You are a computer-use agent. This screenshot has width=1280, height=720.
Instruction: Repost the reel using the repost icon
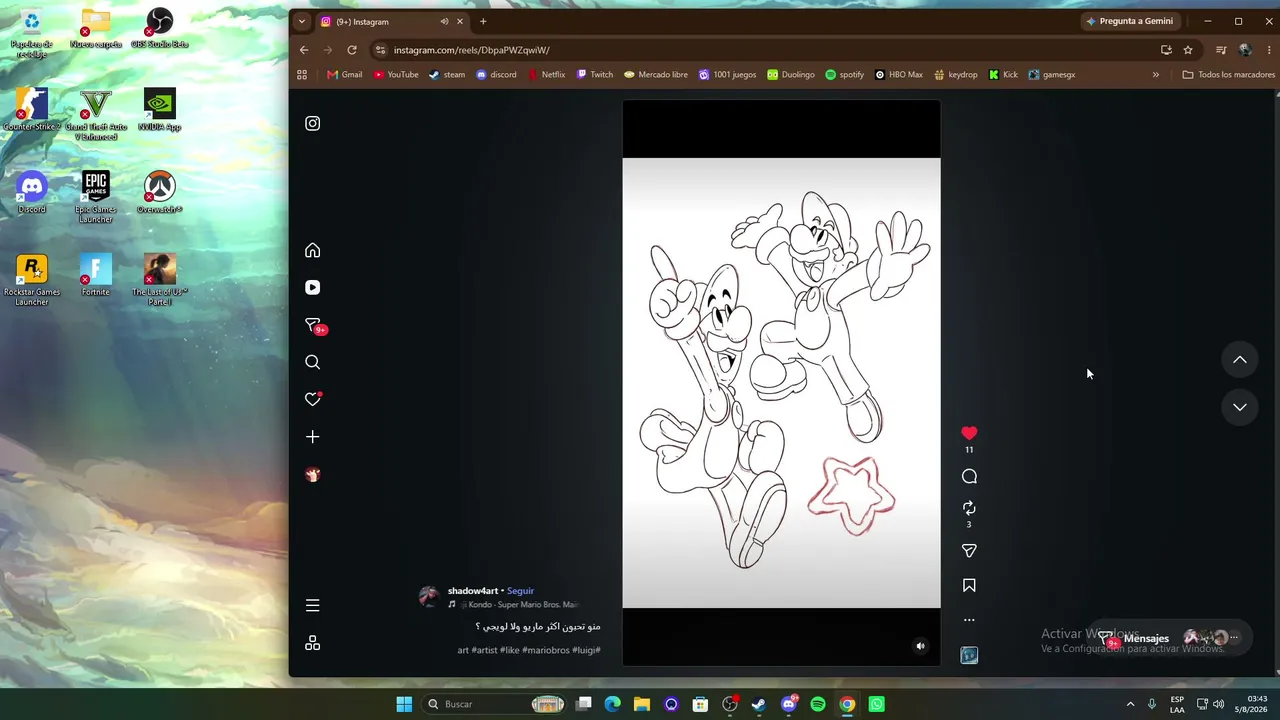[969, 508]
